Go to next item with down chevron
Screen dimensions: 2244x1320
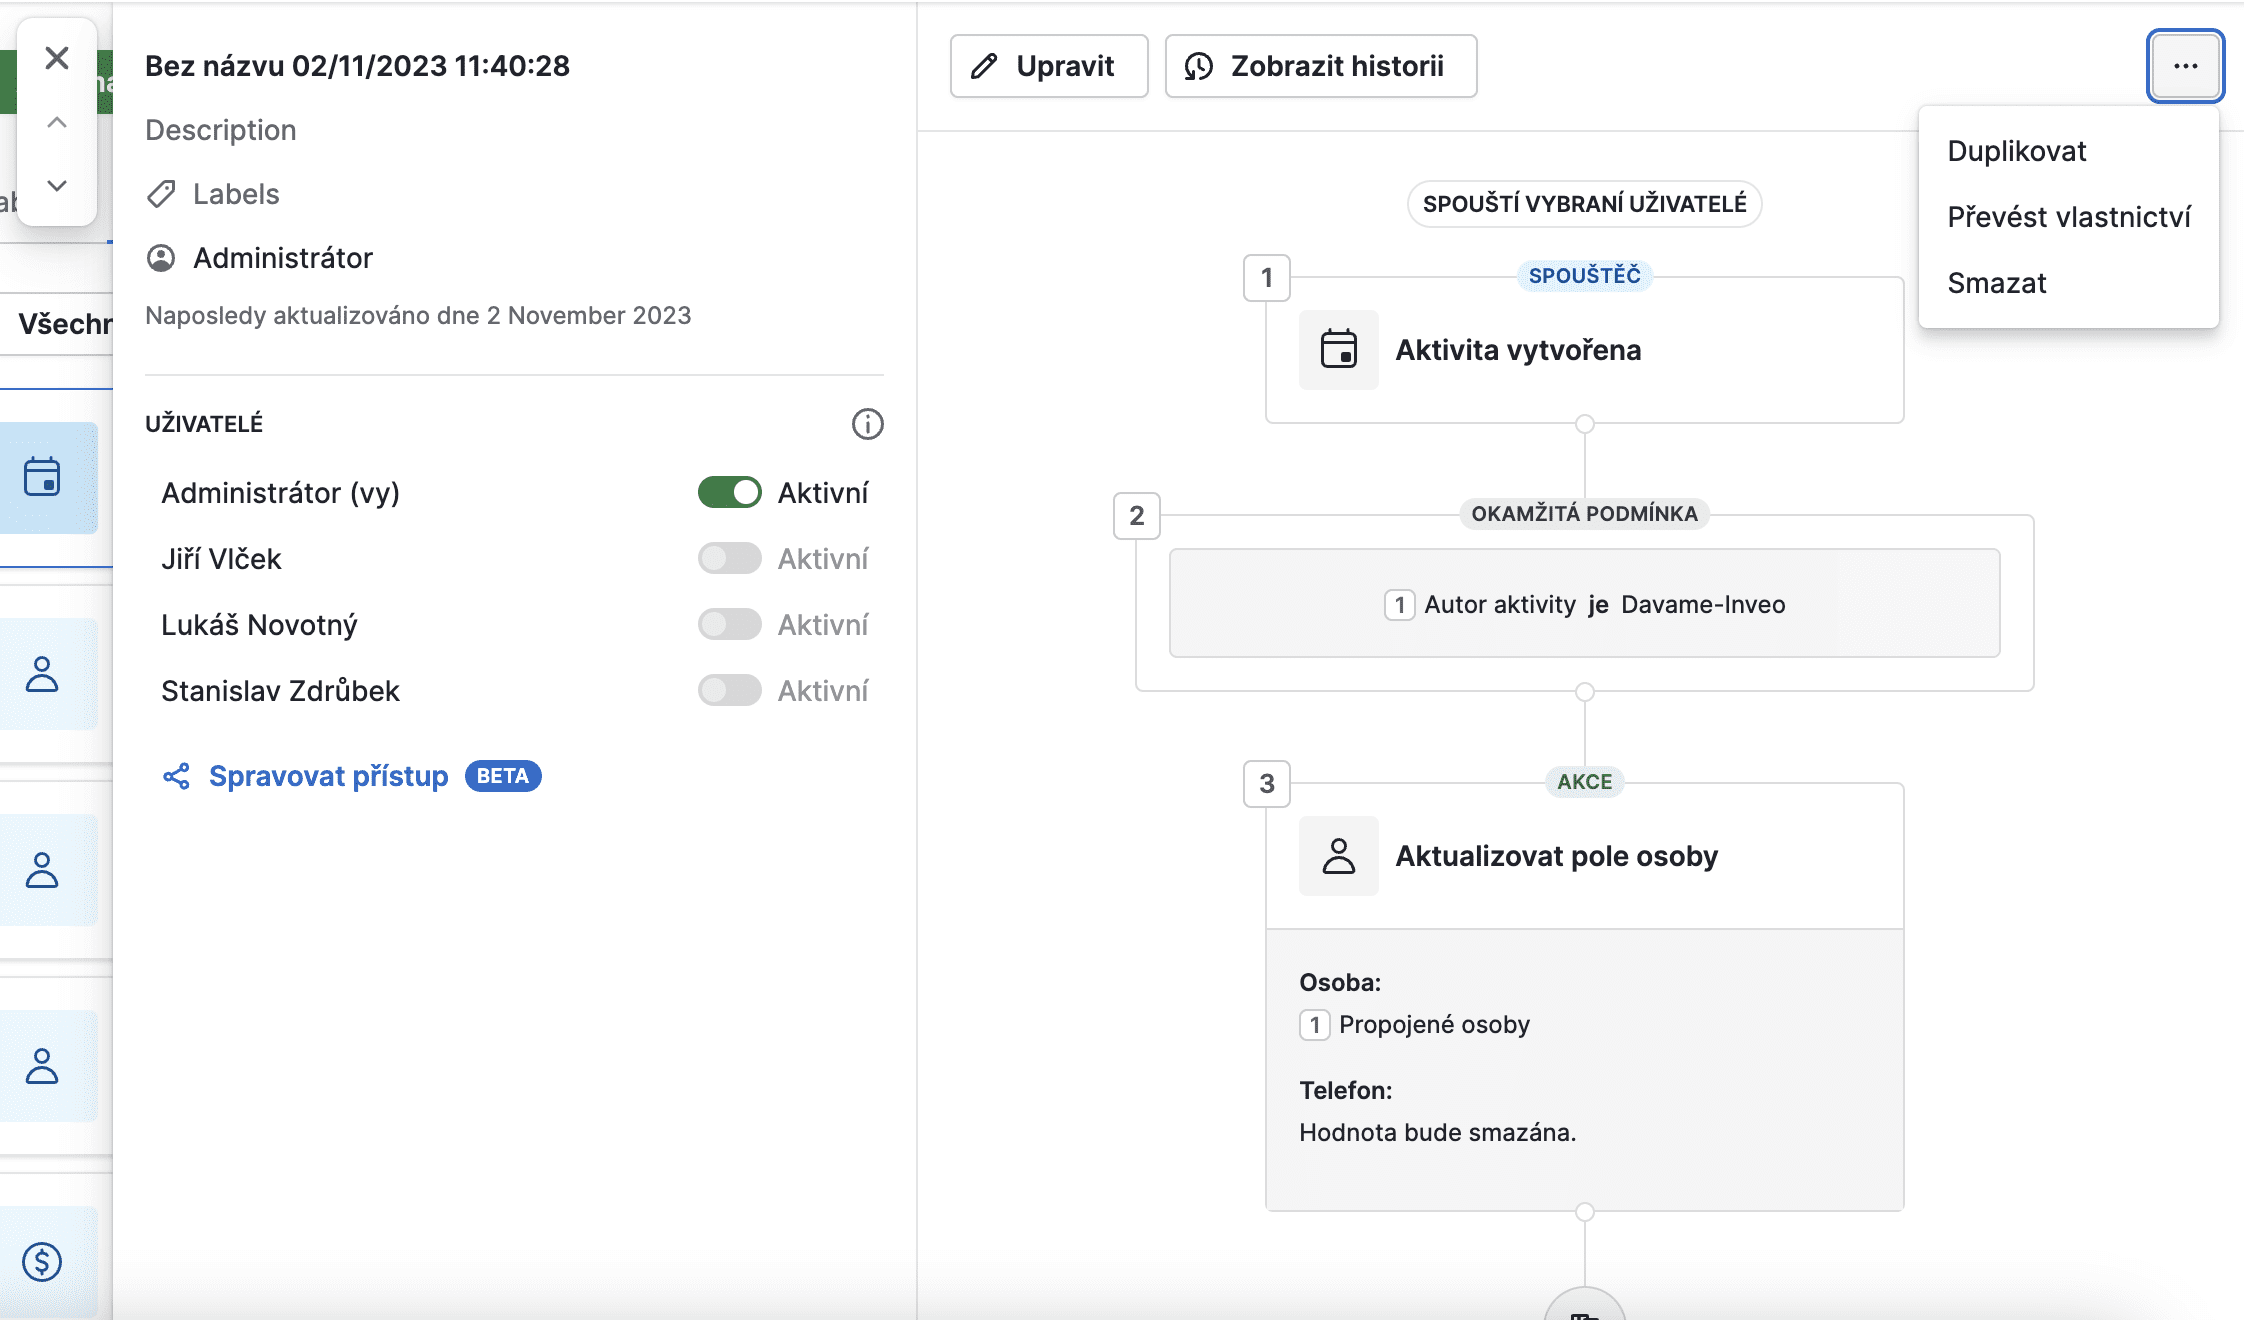57,186
